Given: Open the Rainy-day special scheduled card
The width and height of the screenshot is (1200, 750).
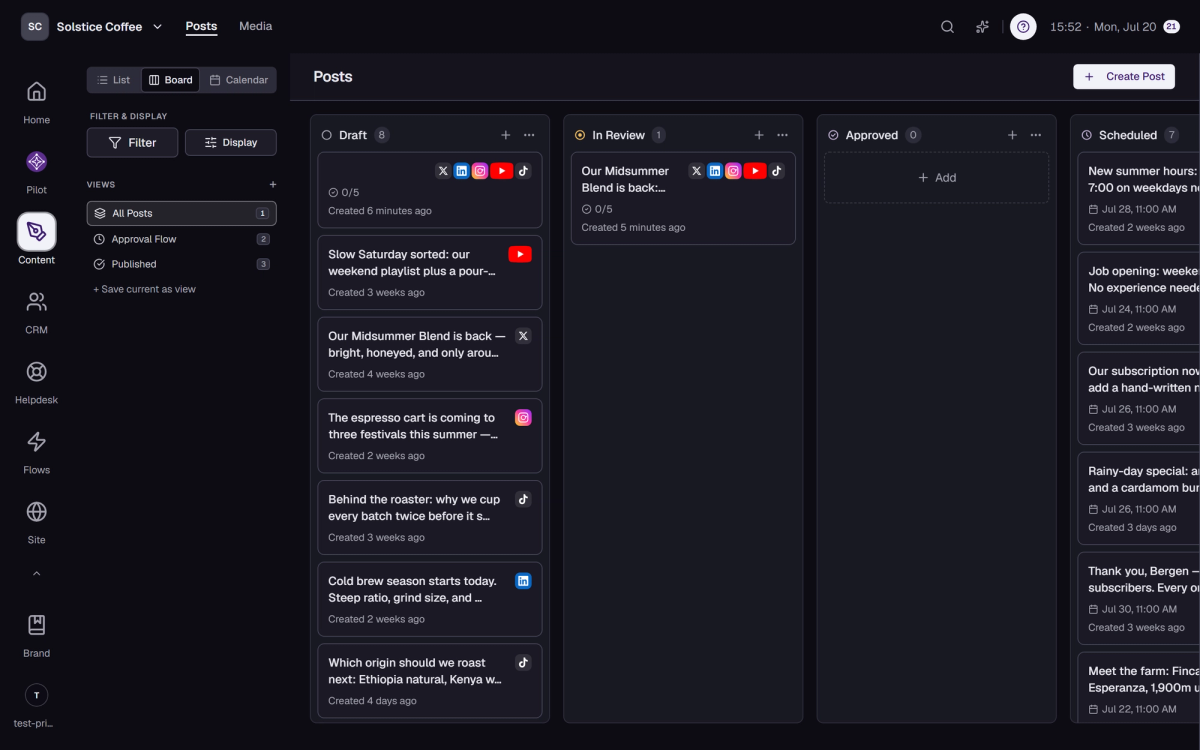Looking at the screenshot, I should click(1139, 498).
